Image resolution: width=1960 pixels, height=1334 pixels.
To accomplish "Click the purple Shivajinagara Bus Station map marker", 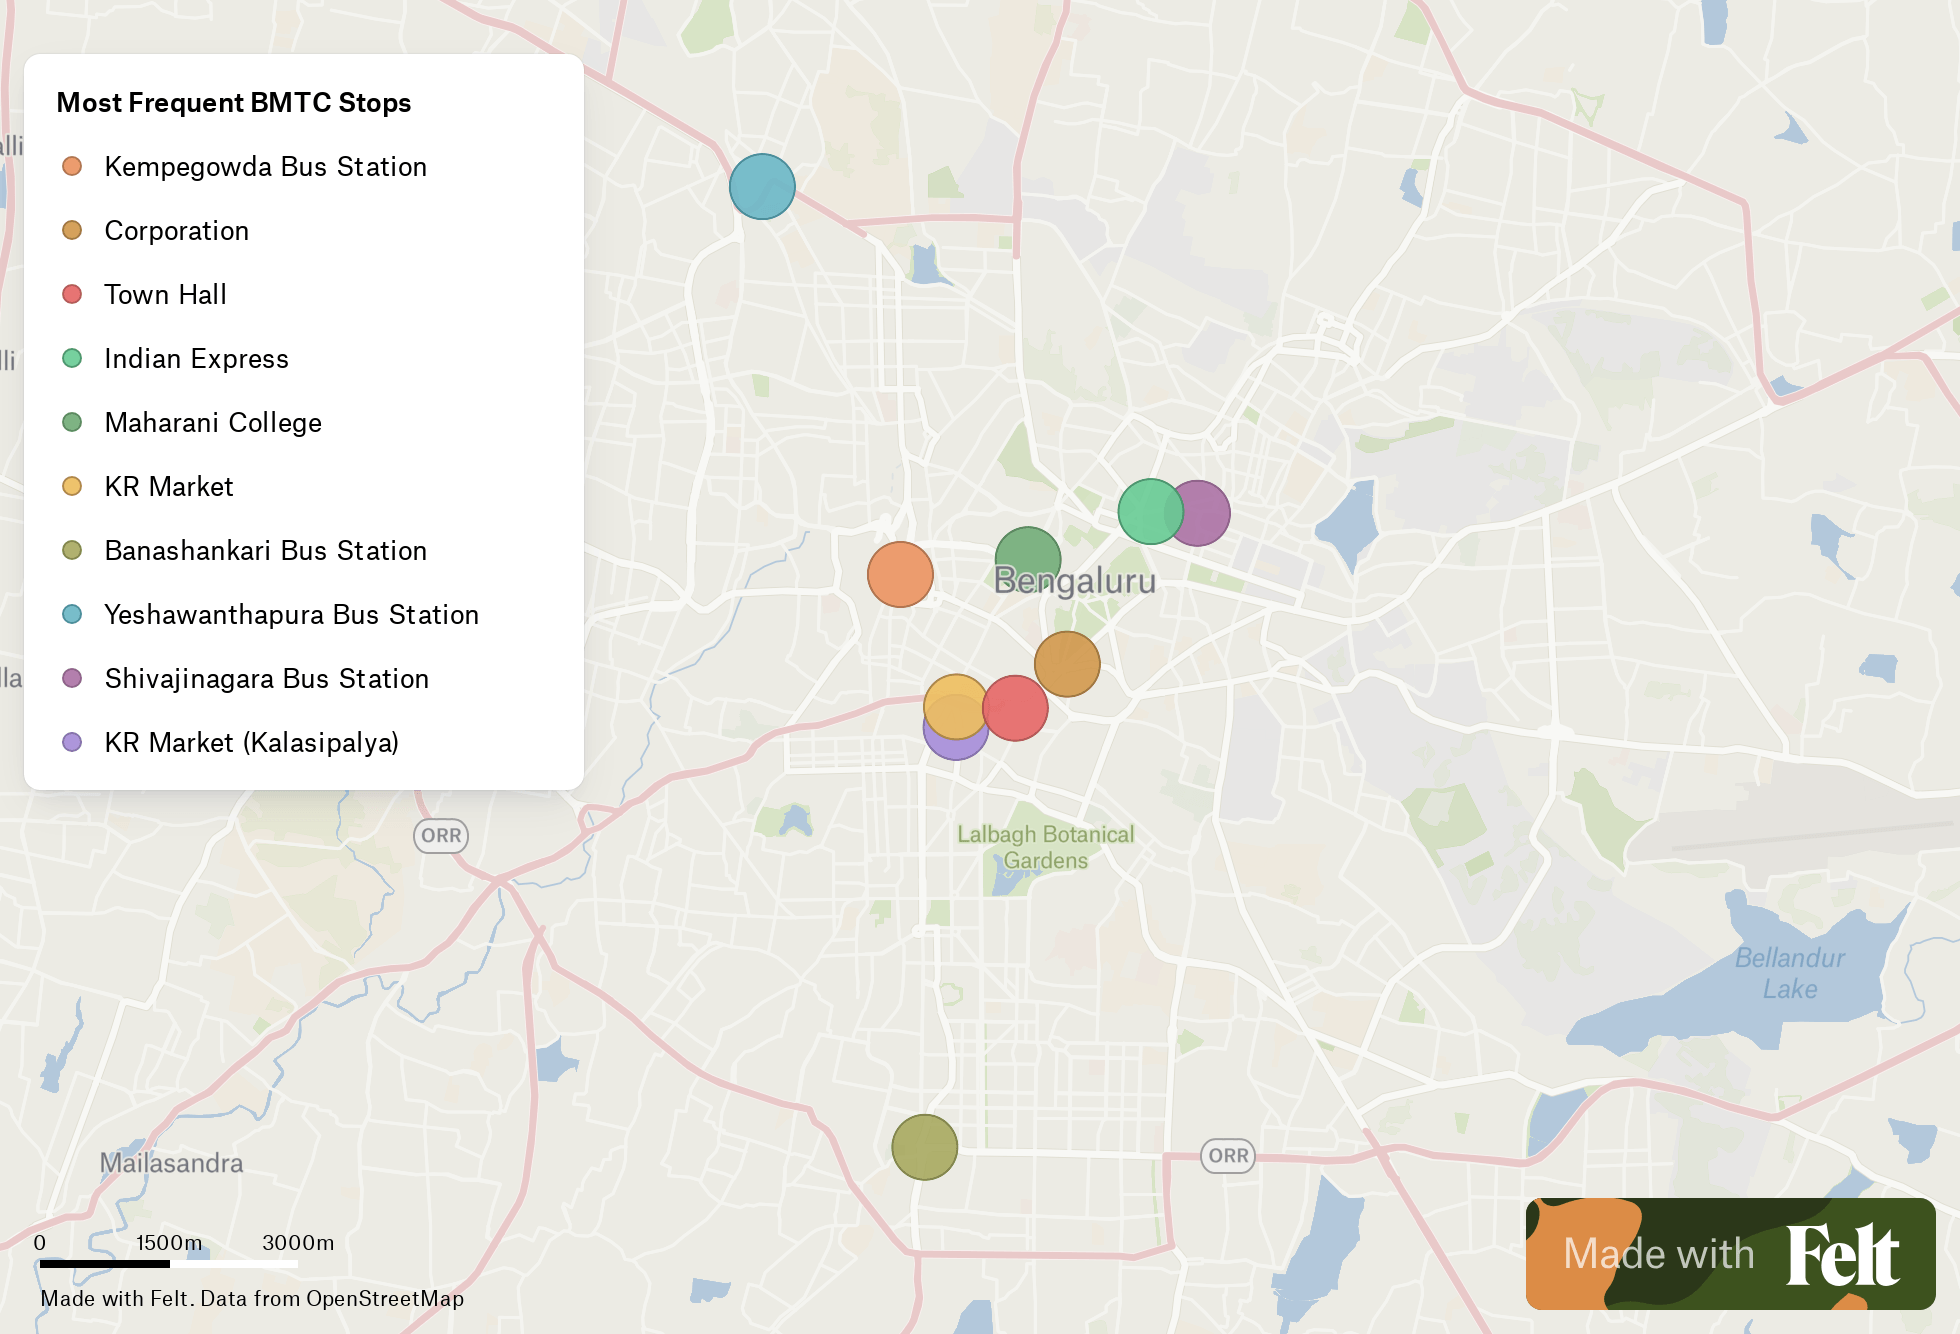I will point(1208,513).
